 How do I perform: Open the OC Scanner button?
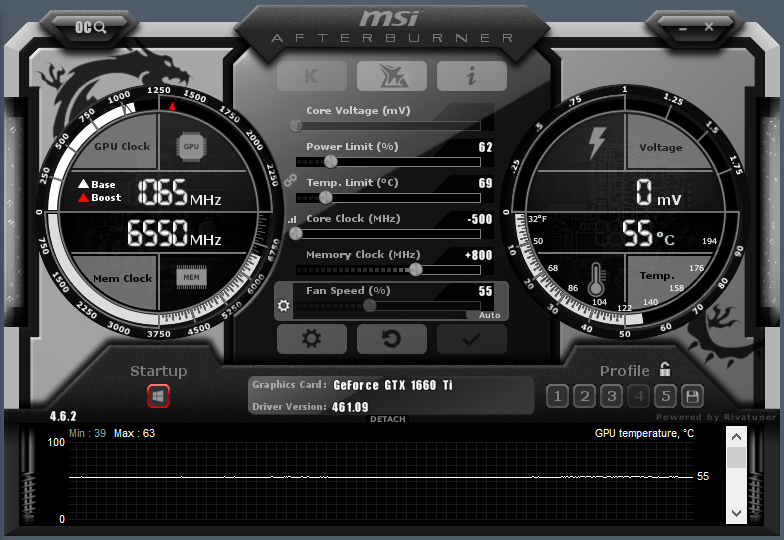[90, 27]
